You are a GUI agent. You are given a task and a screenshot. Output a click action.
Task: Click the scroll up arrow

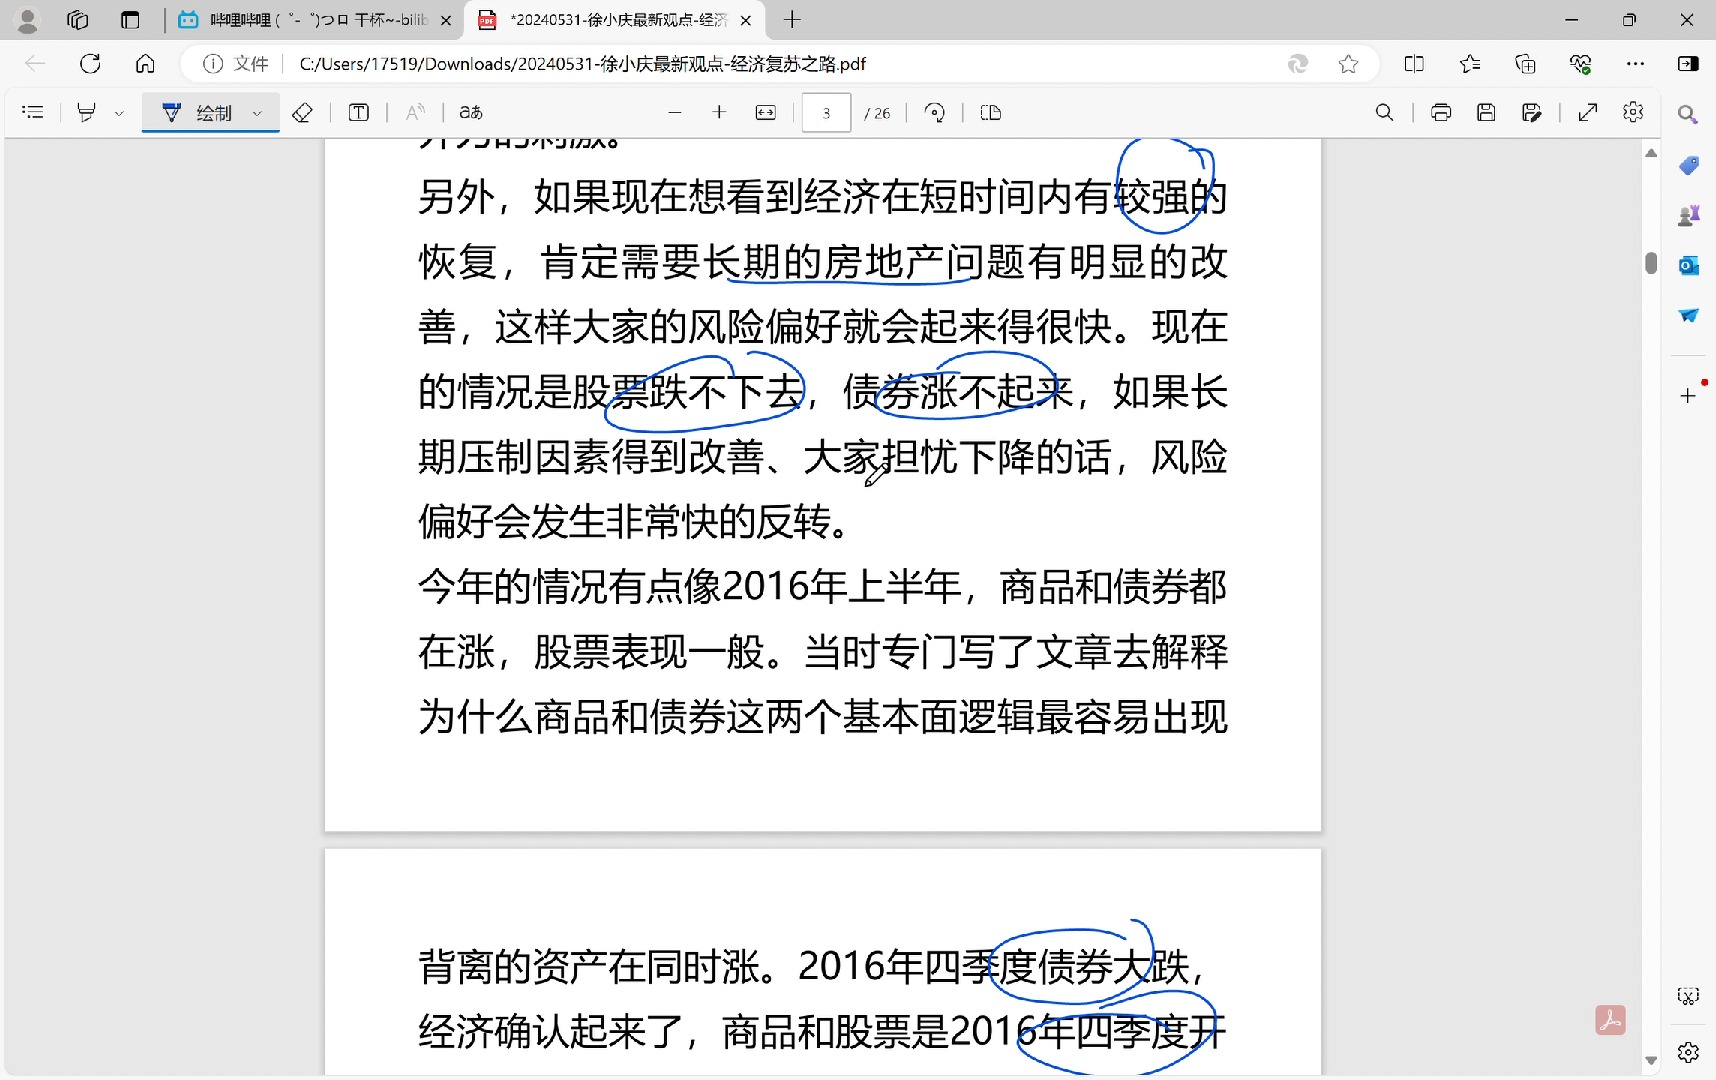[x=1651, y=152]
